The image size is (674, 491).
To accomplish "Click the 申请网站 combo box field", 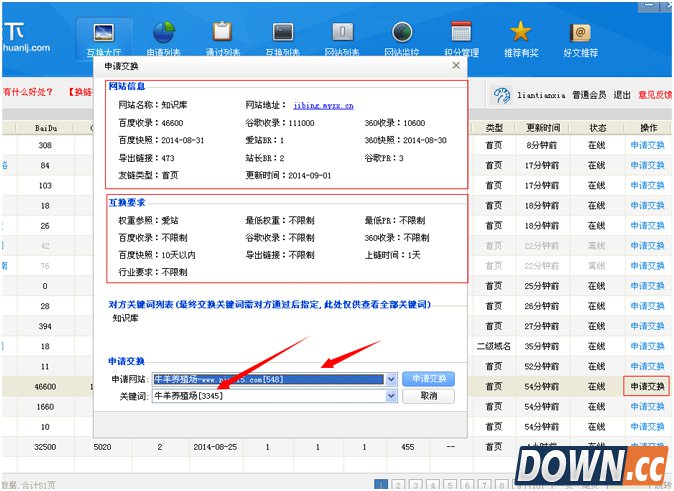I will pos(274,379).
